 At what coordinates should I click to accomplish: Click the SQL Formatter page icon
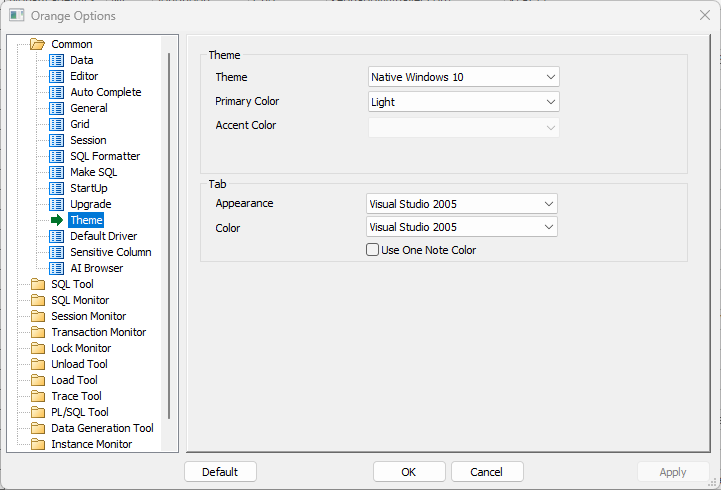(57, 156)
